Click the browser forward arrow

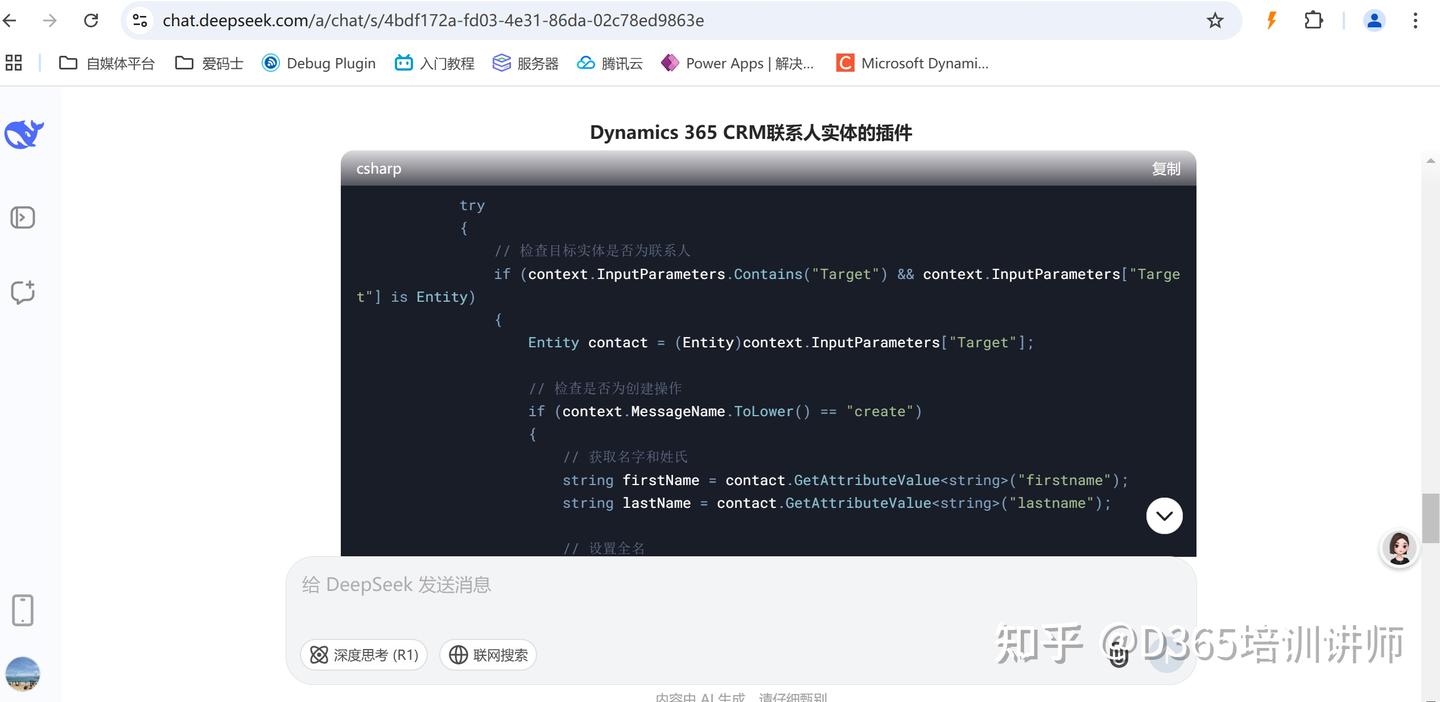click(49, 20)
